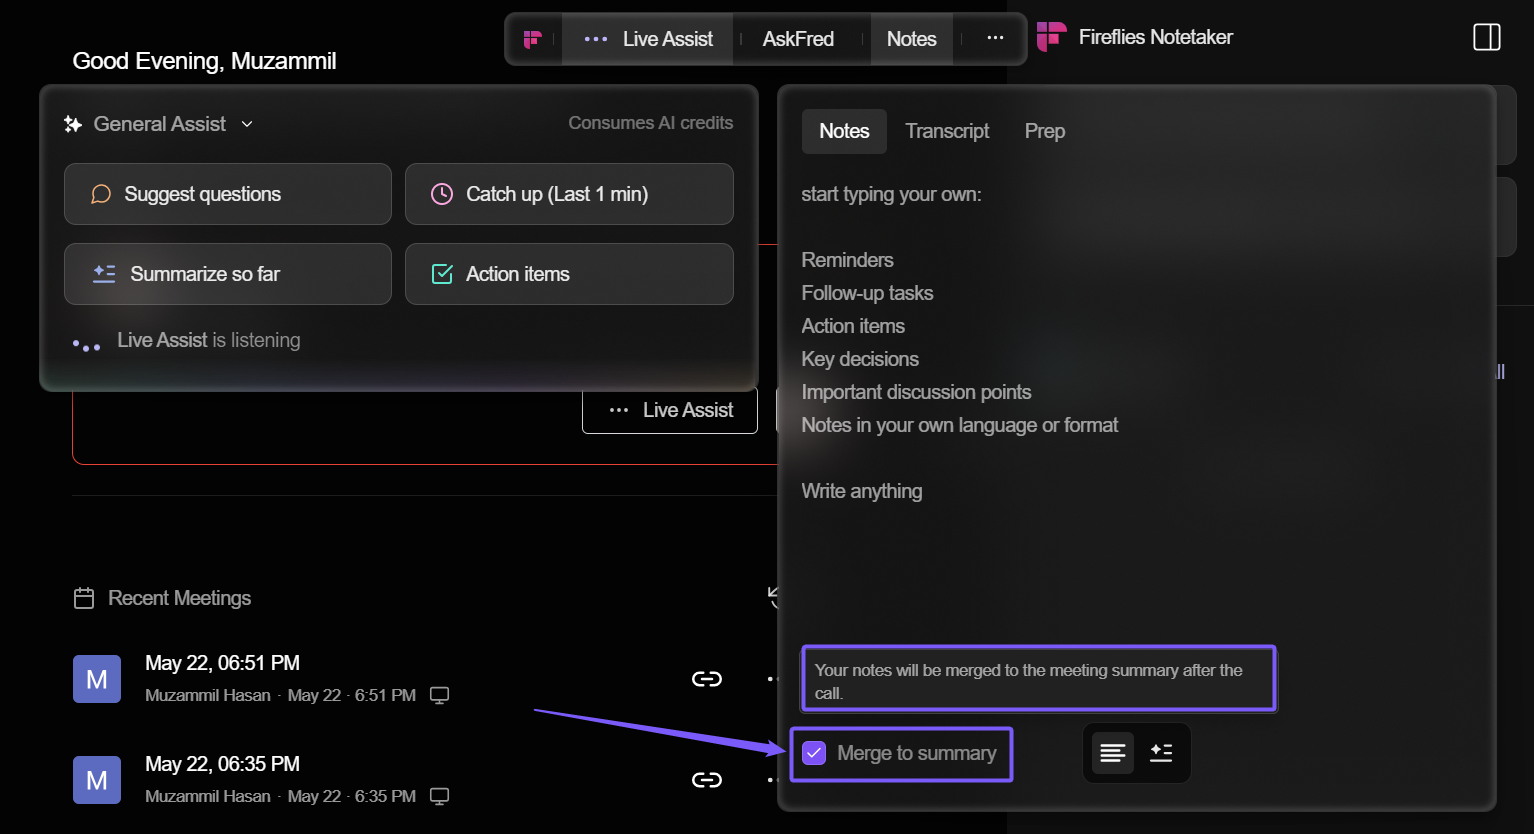Click the Action items button
The width and height of the screenshot is (1534, 834).
click(x=569, y=274)
